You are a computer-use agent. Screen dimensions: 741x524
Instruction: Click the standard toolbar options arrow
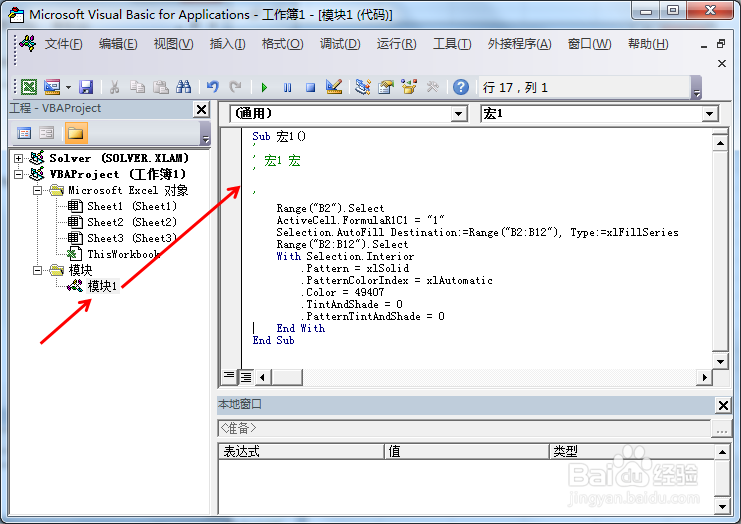[696, 88]
